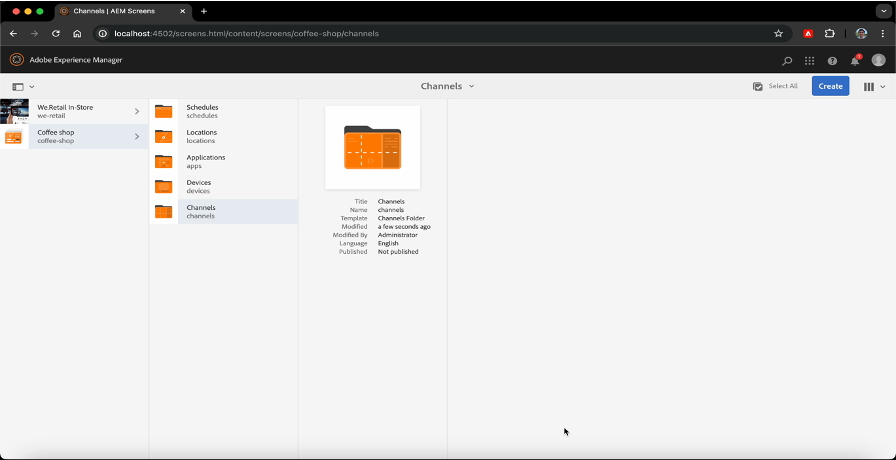Open the Solutions grid switcher icon
This screenshot has width=896, height=460.
coord(809,60)
